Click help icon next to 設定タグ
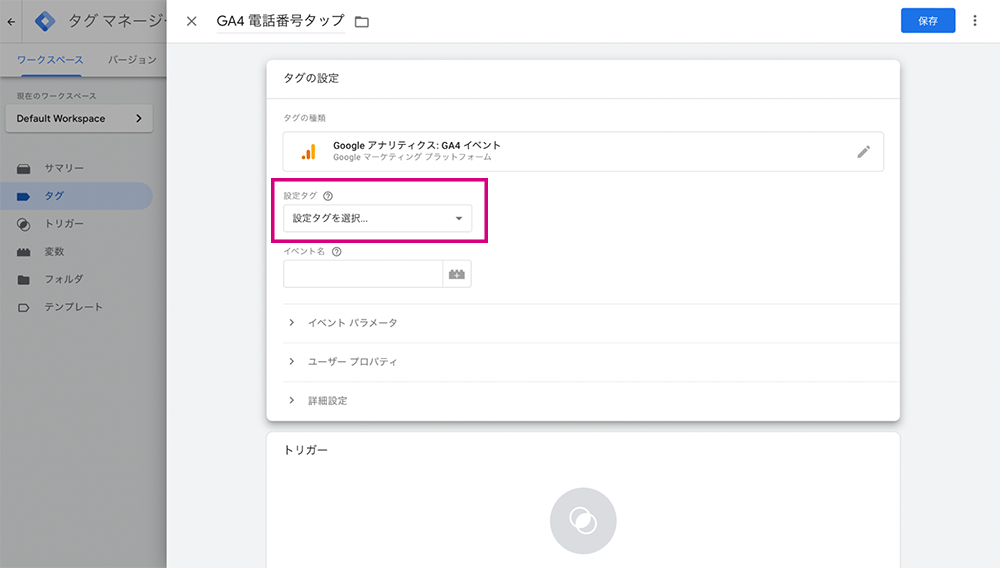1000x569 pixels. [x=328, y=196]
